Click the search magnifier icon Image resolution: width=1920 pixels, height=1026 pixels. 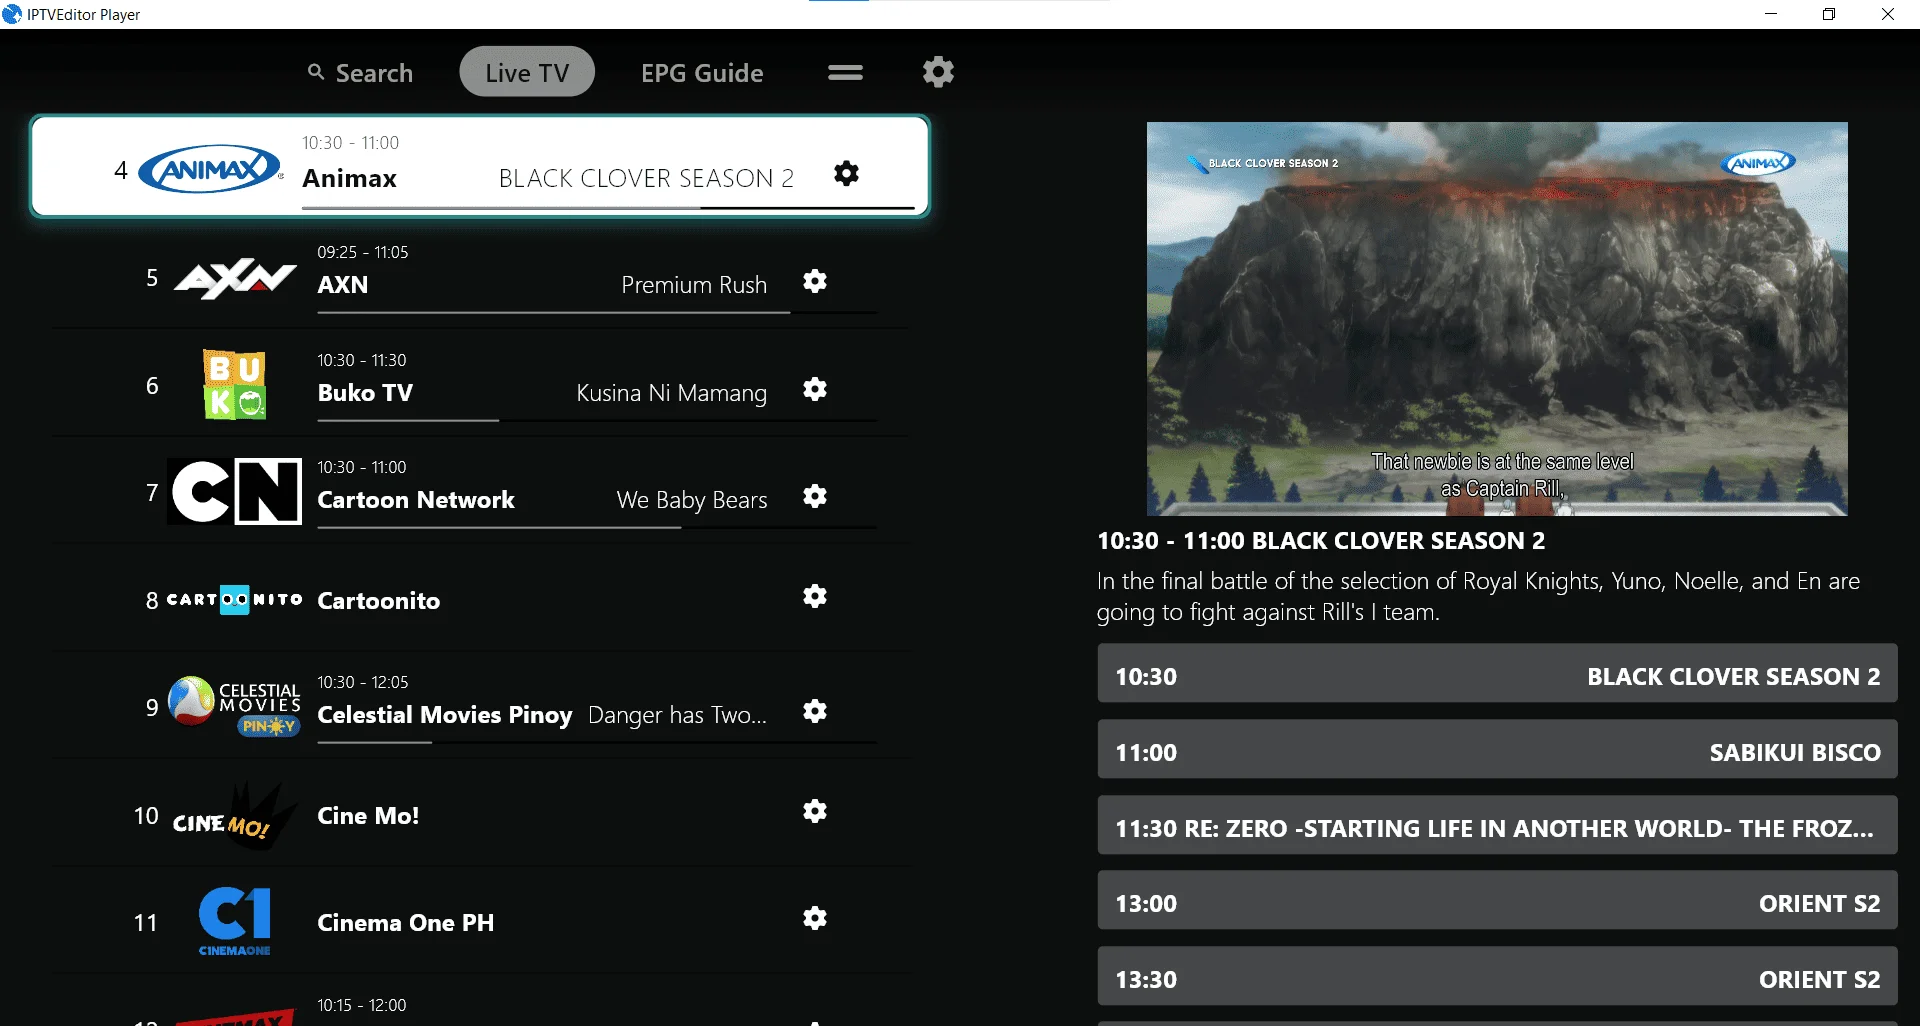click(x=316, y=72)
